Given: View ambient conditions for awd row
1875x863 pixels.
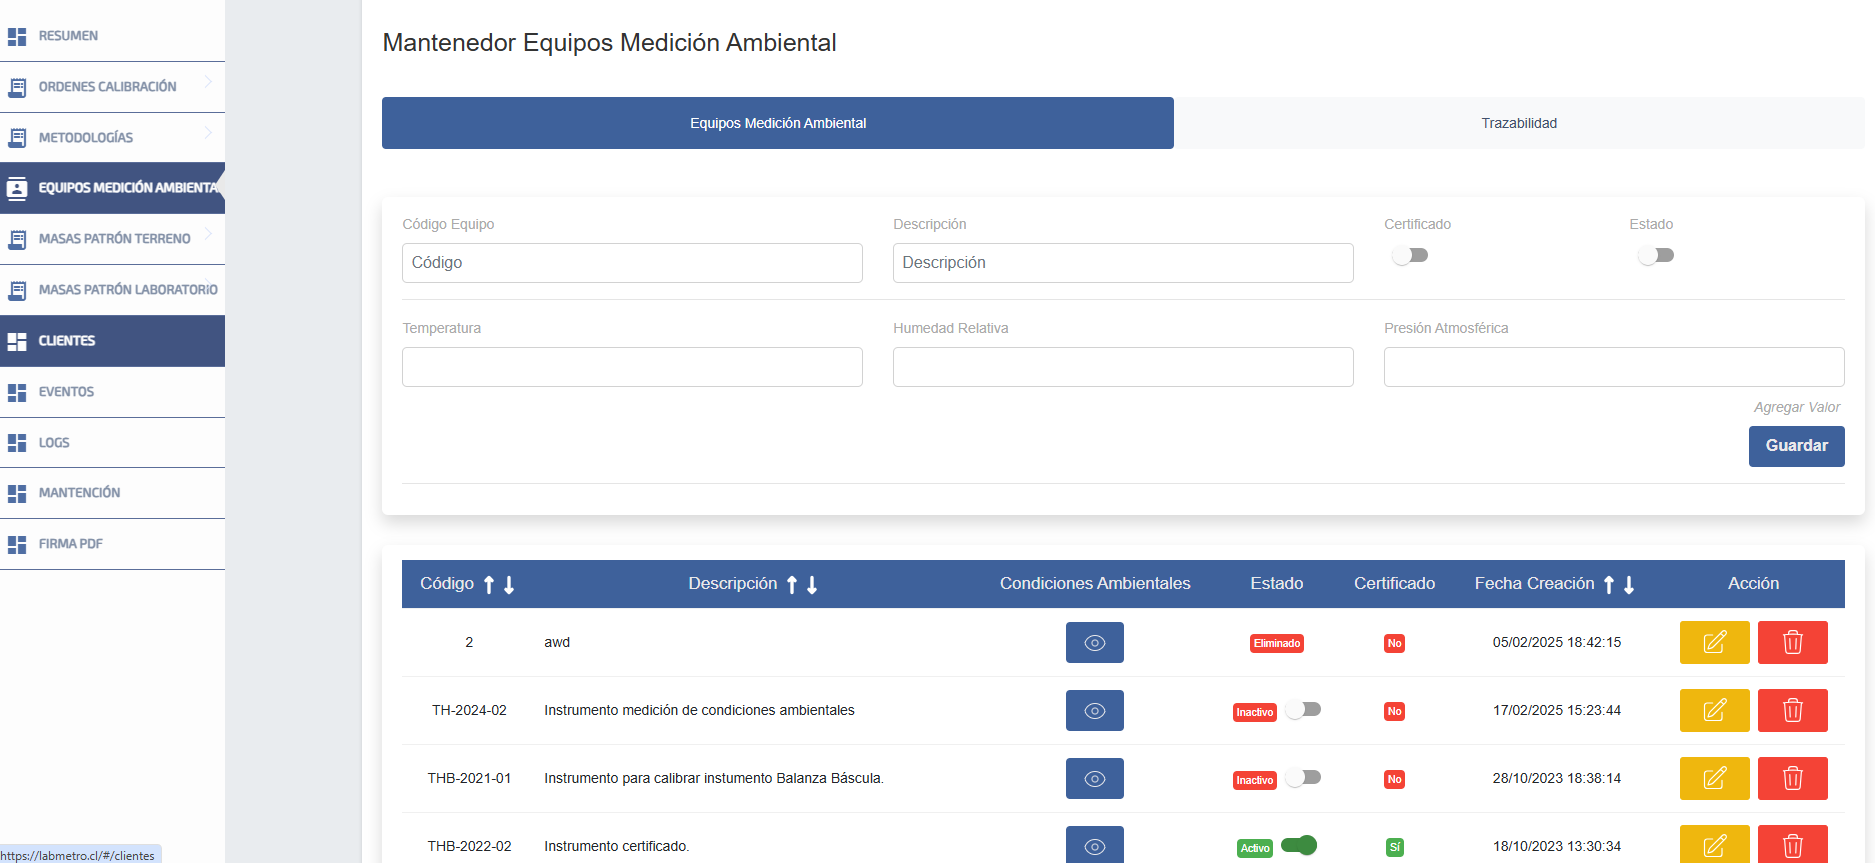Looking at the screenshot, I should [x=1095, y=642].
